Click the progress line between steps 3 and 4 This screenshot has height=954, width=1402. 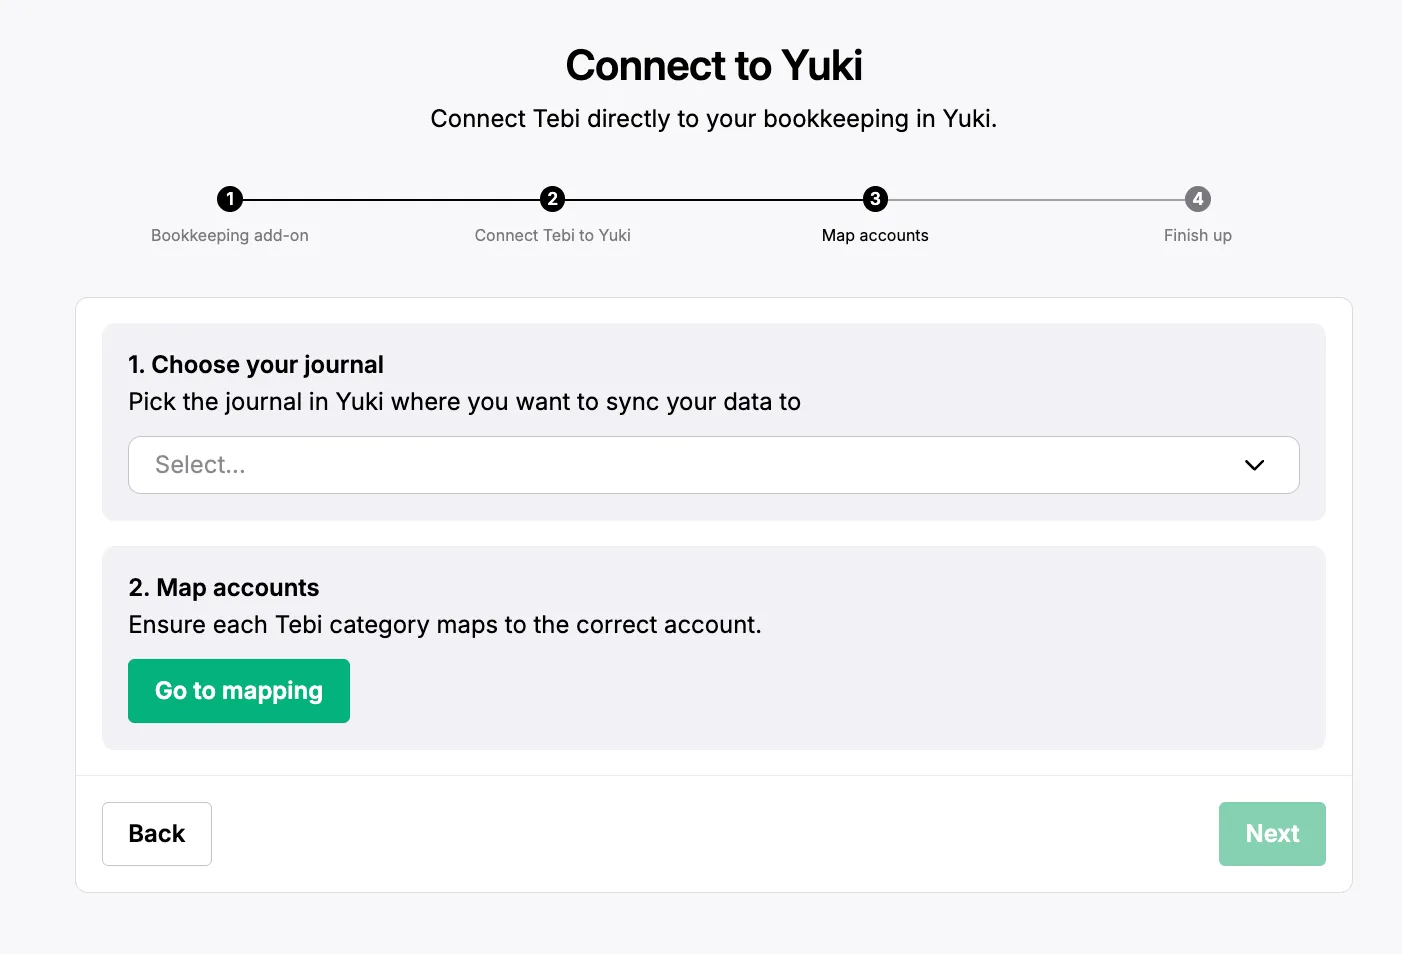(1036, 200)
